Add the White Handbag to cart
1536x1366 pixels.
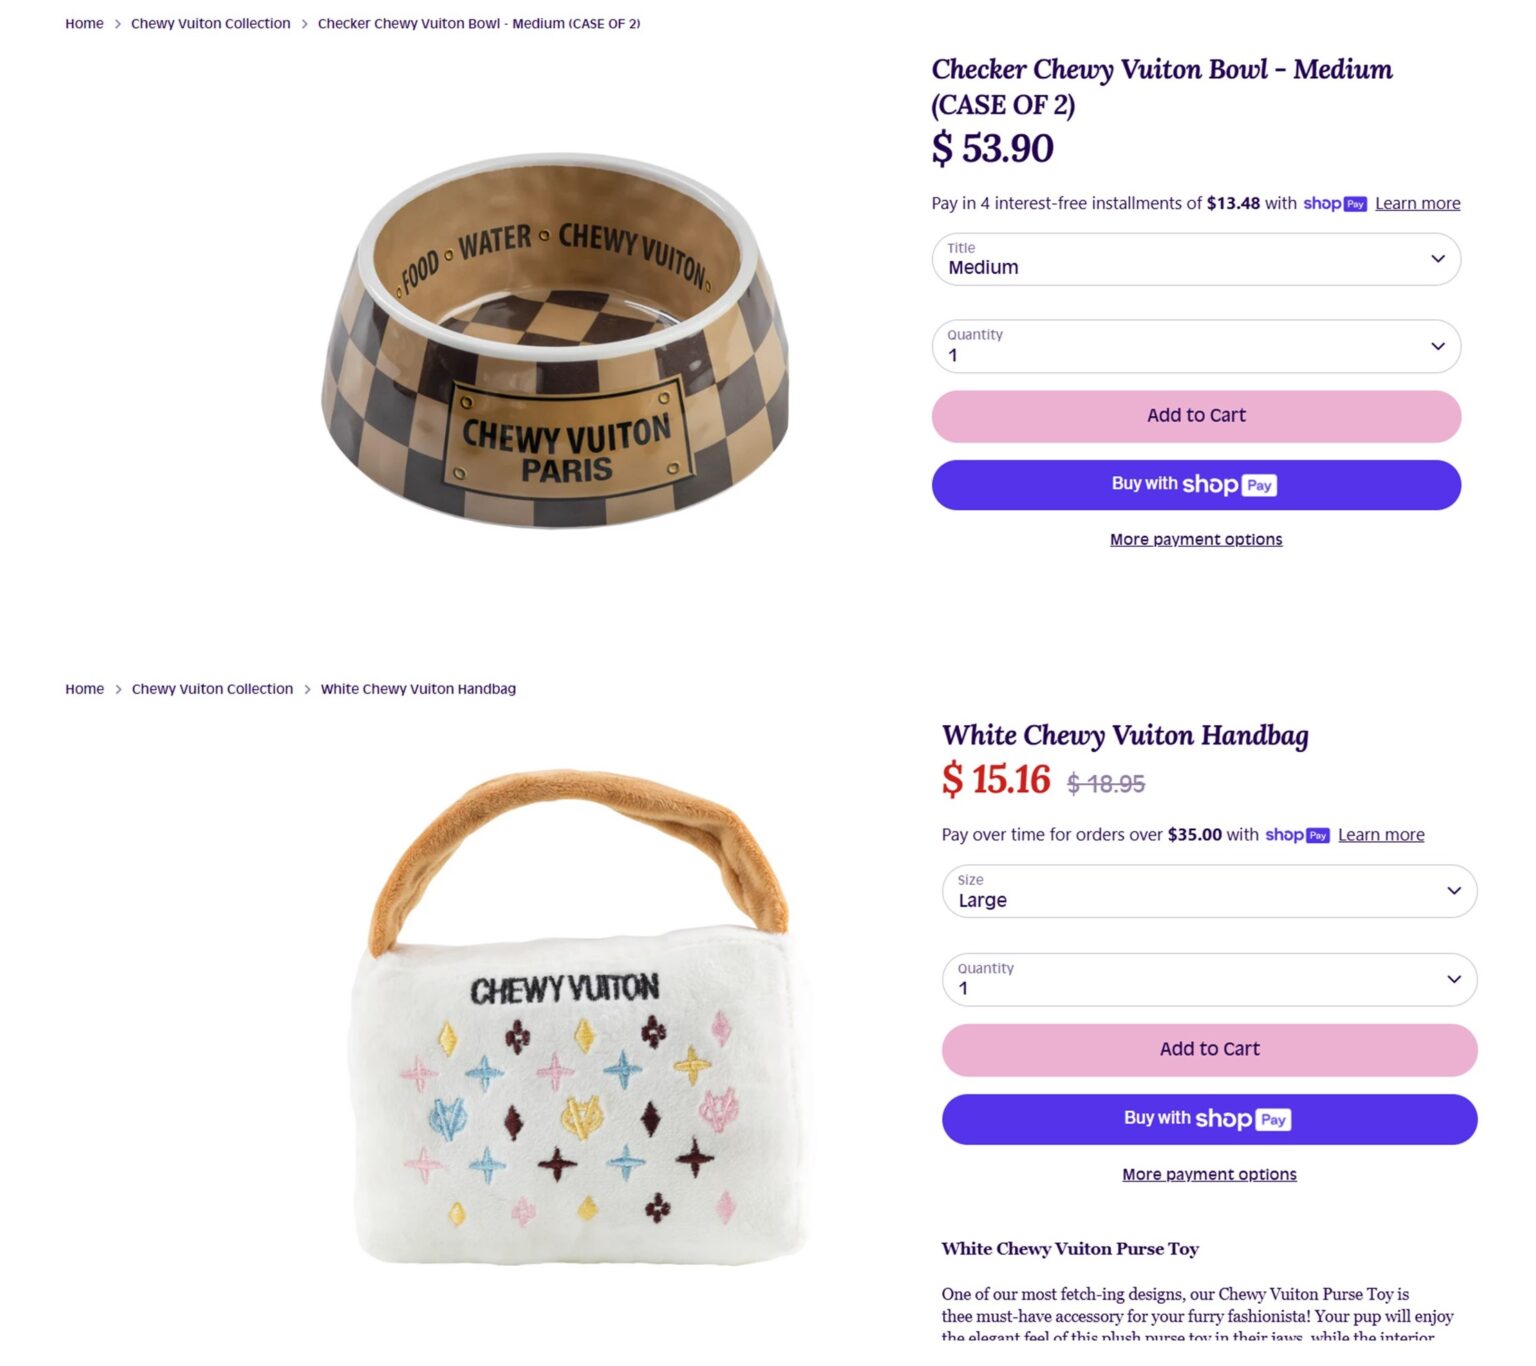click(1209, 1050)
